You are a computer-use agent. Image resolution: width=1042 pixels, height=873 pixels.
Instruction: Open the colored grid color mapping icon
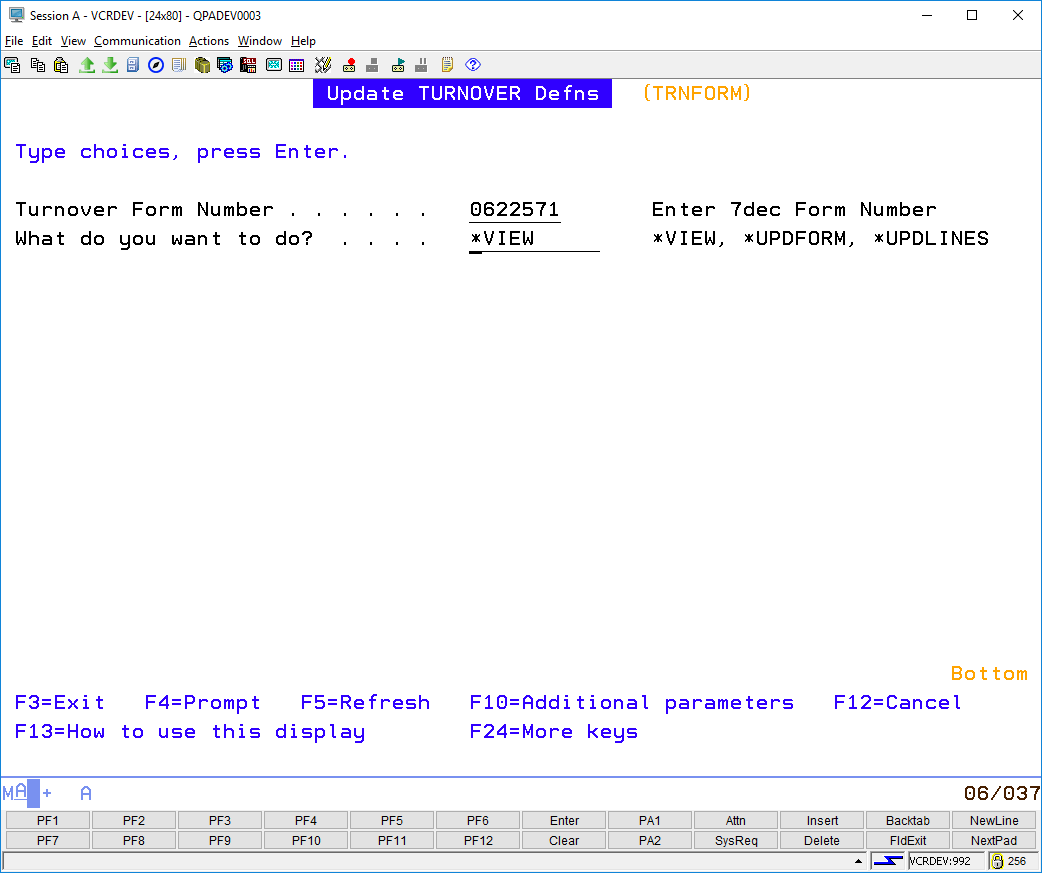297,65
